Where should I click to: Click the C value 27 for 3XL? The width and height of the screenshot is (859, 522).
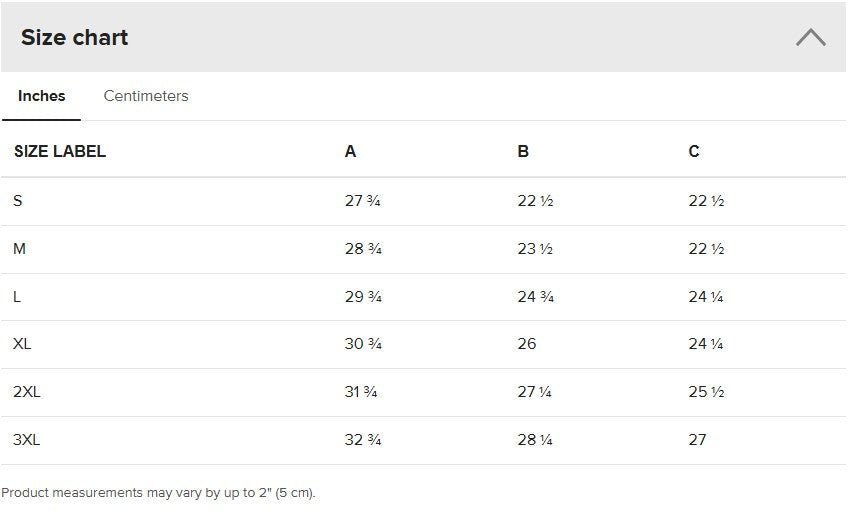(x=697, y=440)
